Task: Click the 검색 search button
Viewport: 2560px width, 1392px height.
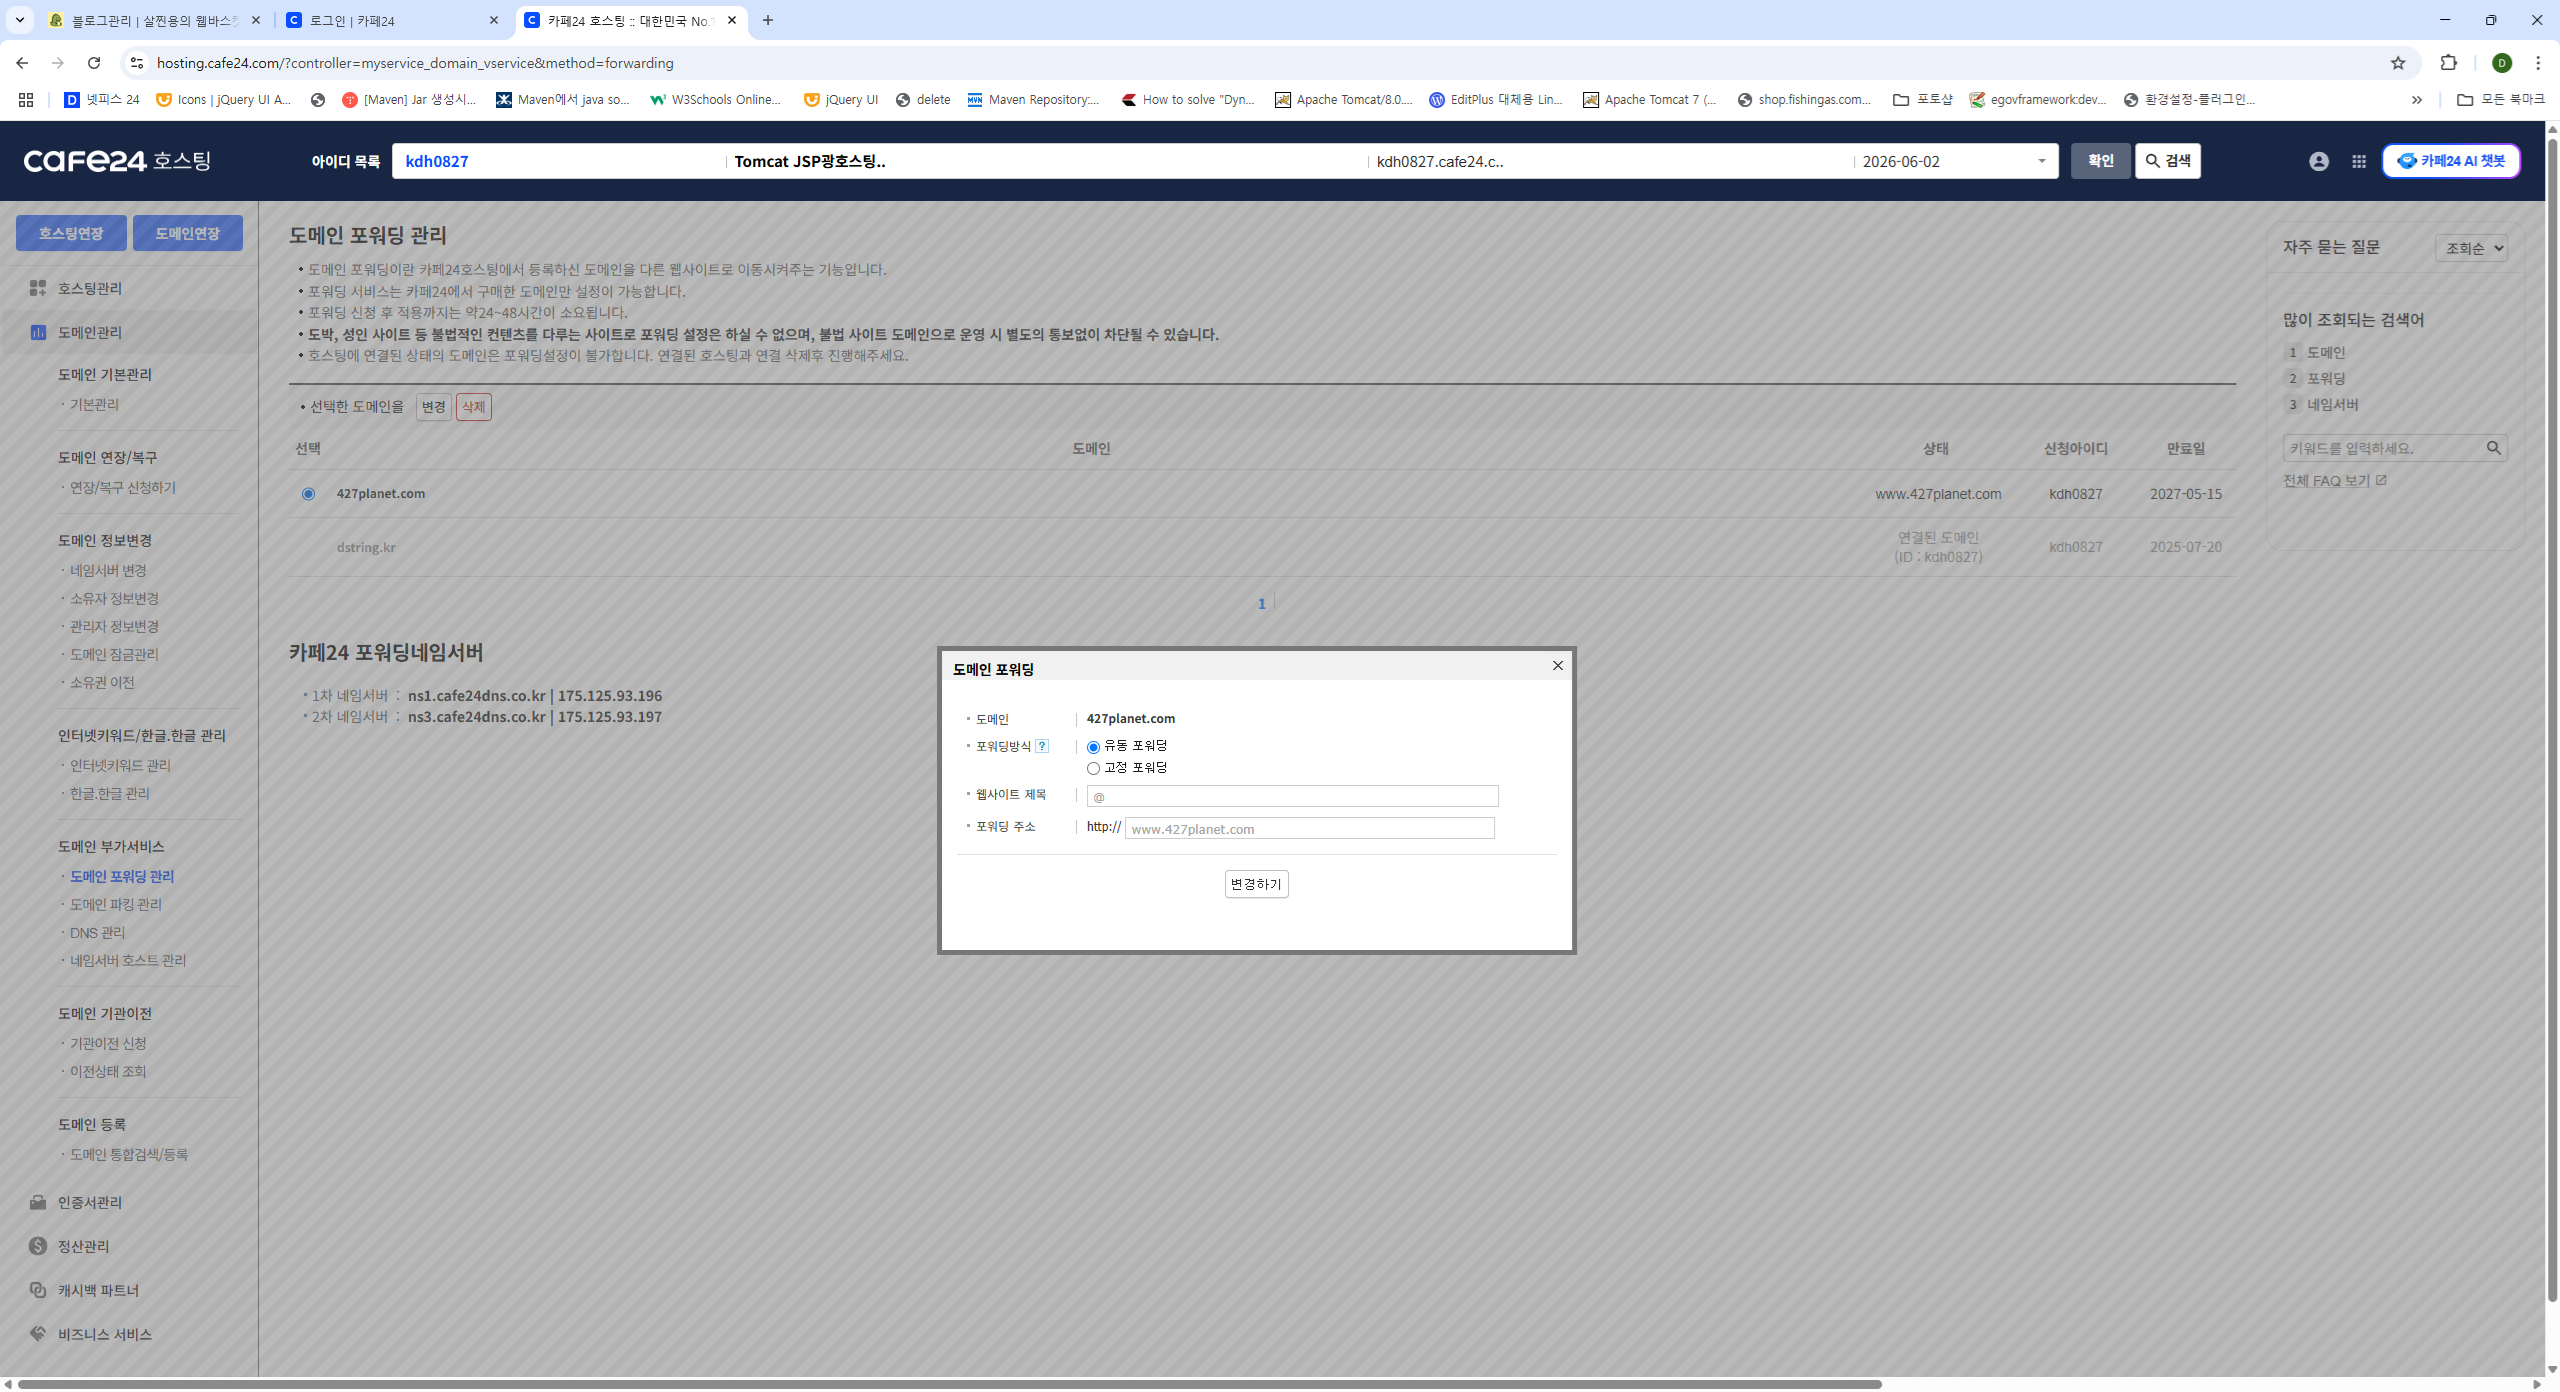Action: pyautogui.click(x=2167, y=161)
